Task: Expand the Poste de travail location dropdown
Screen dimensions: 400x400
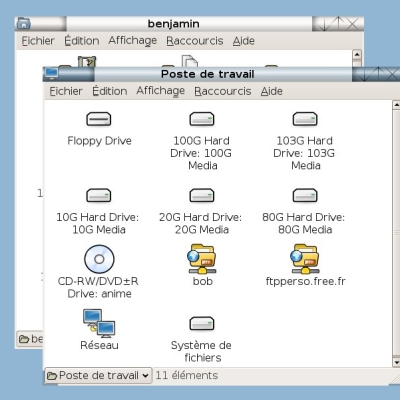Action: tap(98, 376)
